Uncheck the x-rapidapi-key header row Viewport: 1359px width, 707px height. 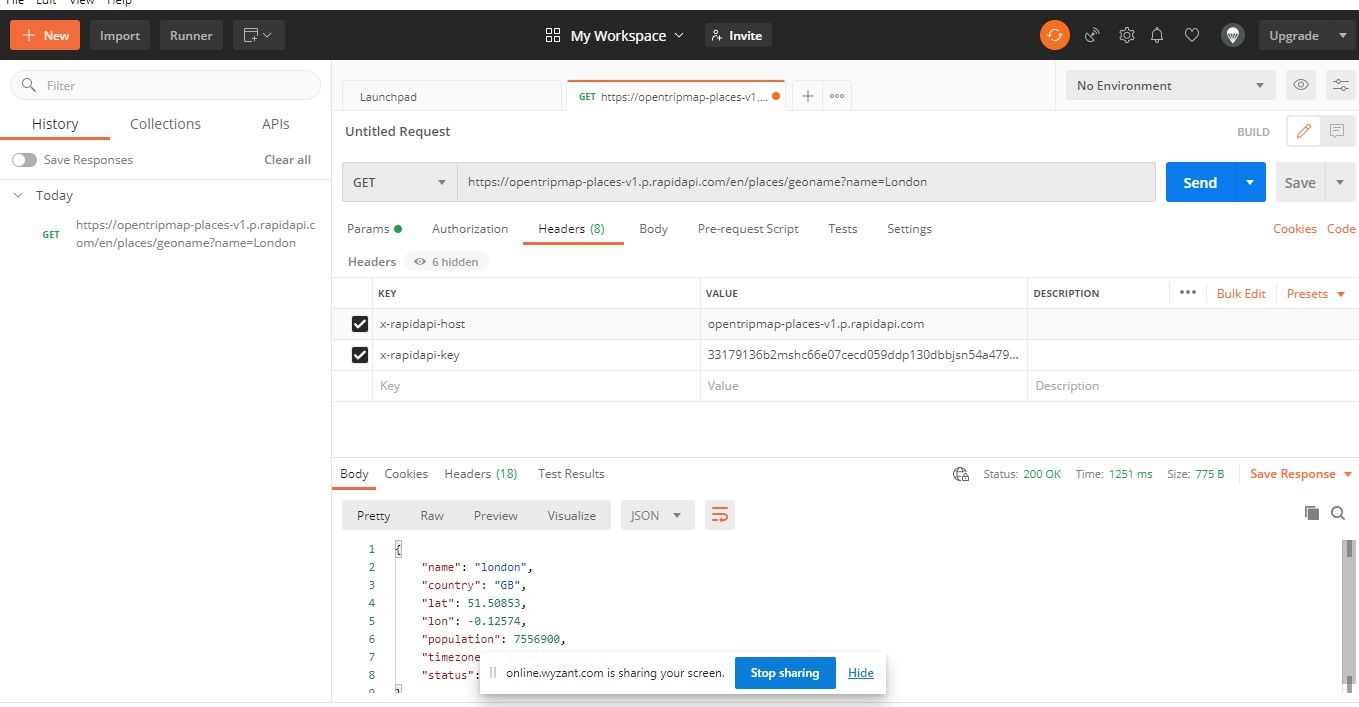[360, 355]
